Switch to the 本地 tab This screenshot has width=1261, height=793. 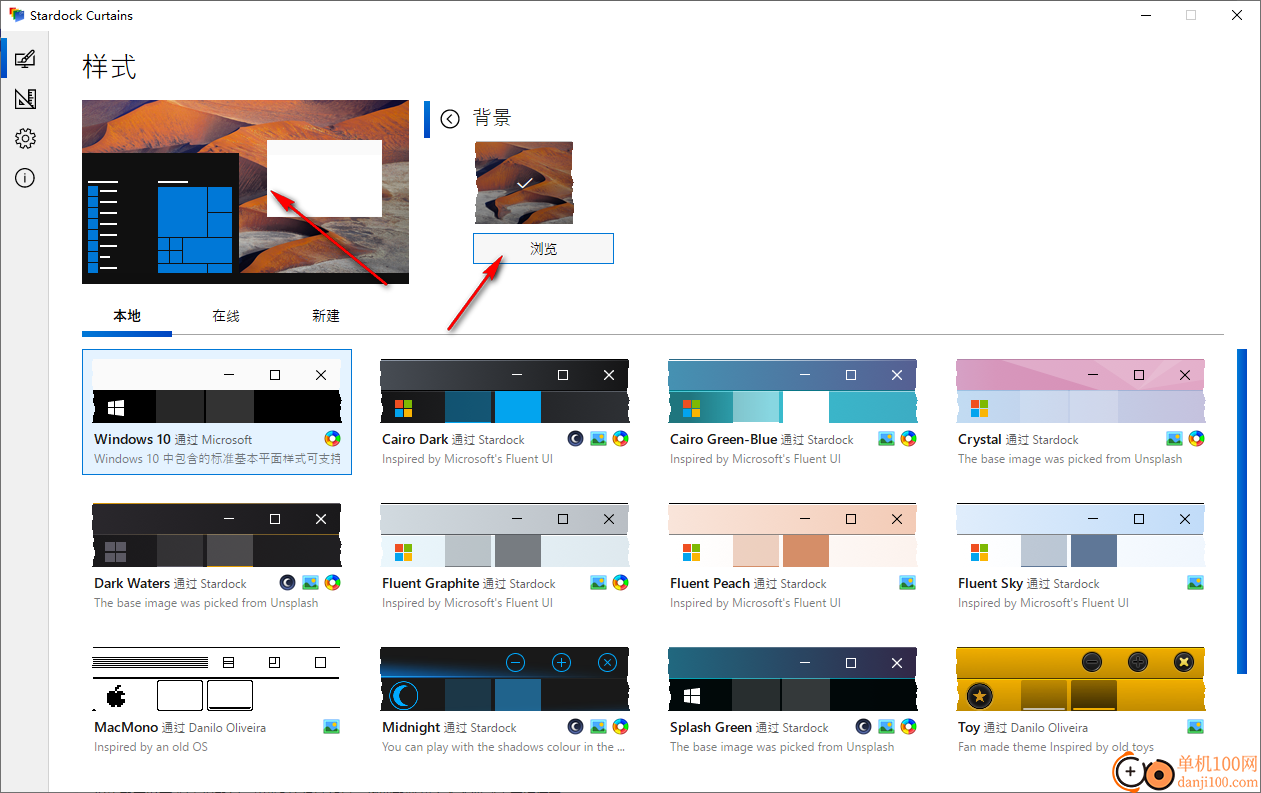(x=127, y=316)
